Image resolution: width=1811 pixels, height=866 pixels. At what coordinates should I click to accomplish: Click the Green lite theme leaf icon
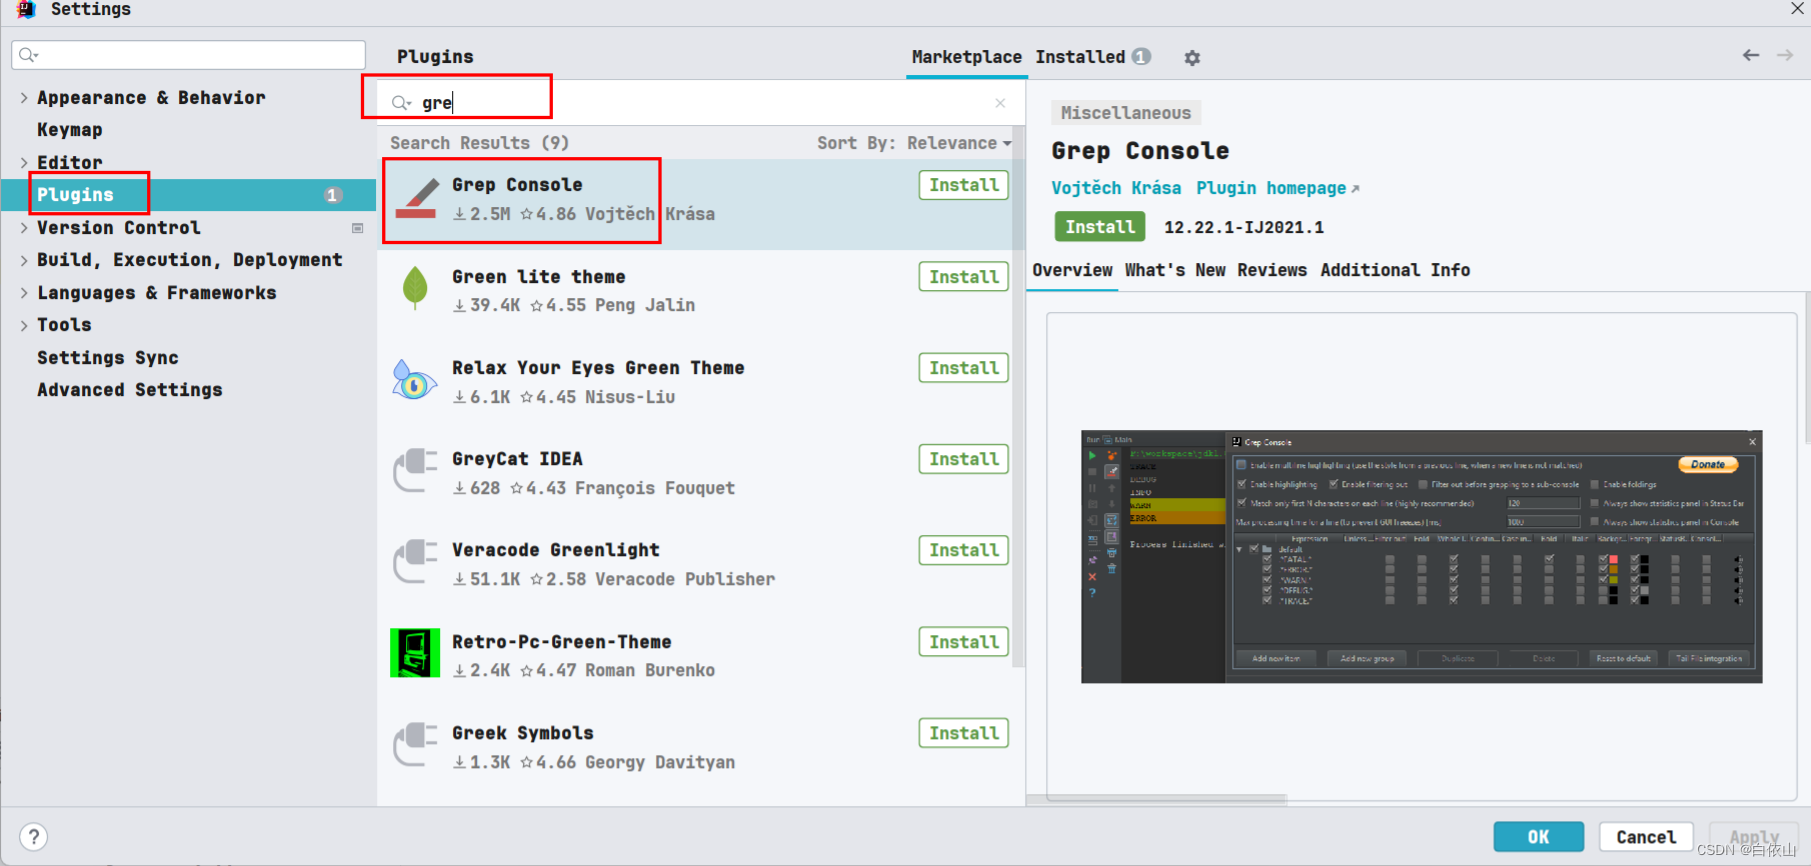(415, 289)
